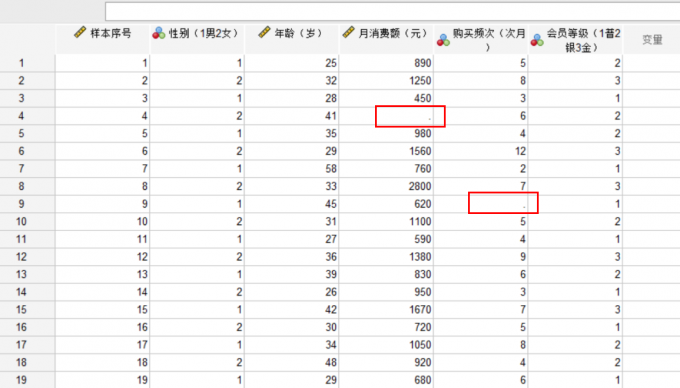Click the monthly spend cell 760

(x=386, y=169)
